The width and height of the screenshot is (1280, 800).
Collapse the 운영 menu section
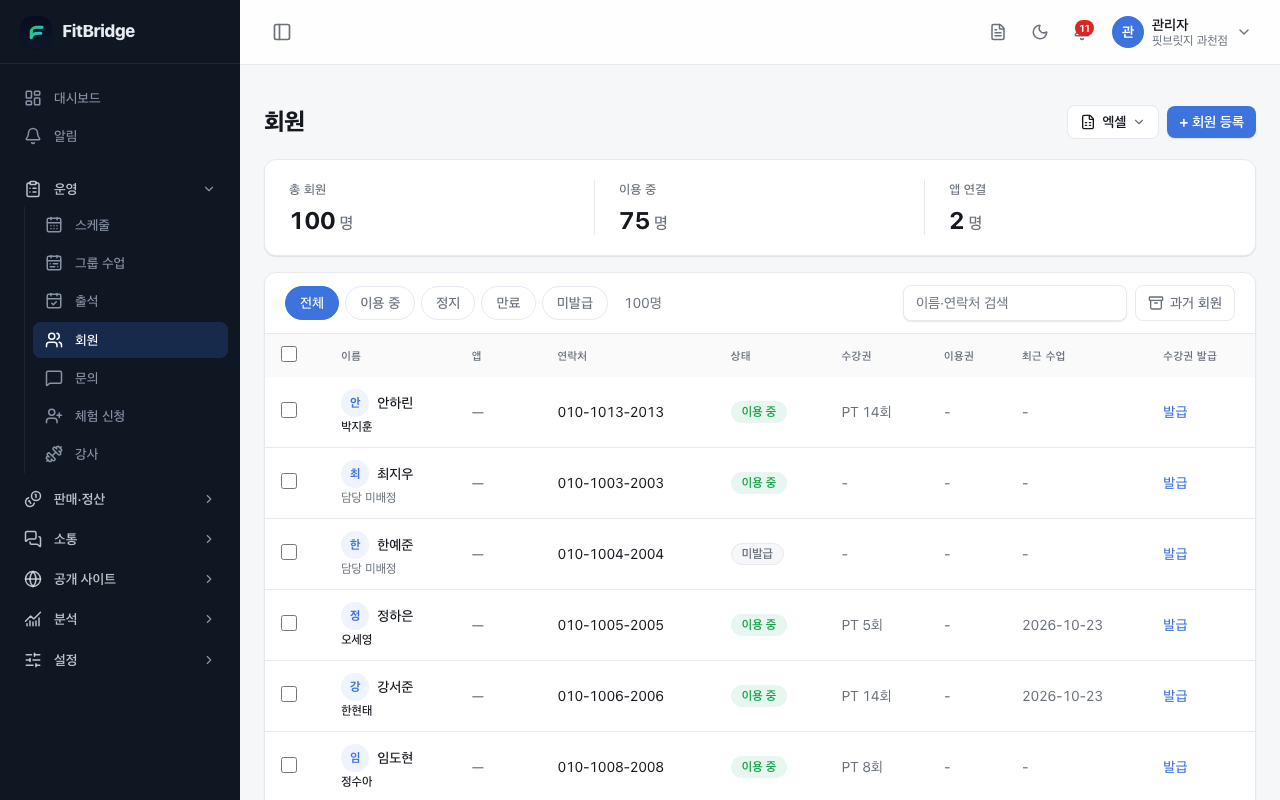(x=120, y=189)
